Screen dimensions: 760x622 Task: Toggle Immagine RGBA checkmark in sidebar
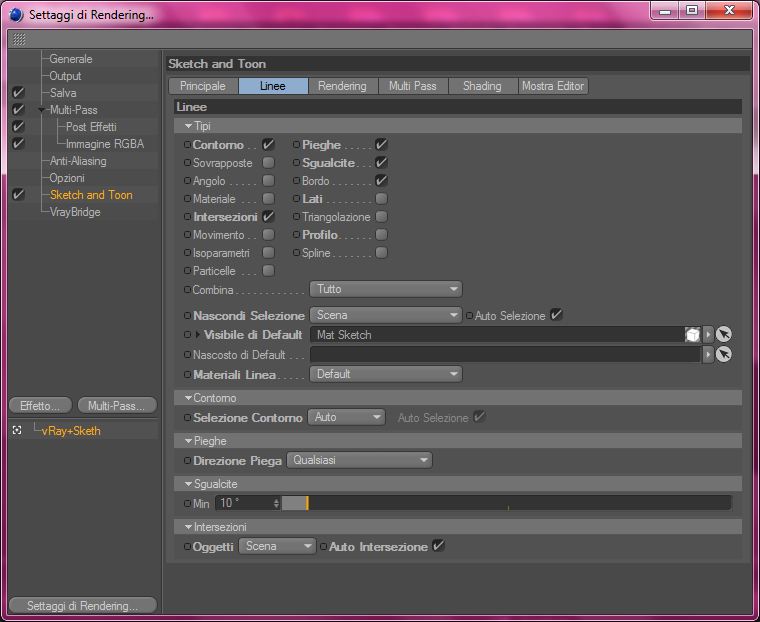coord(18,144)
